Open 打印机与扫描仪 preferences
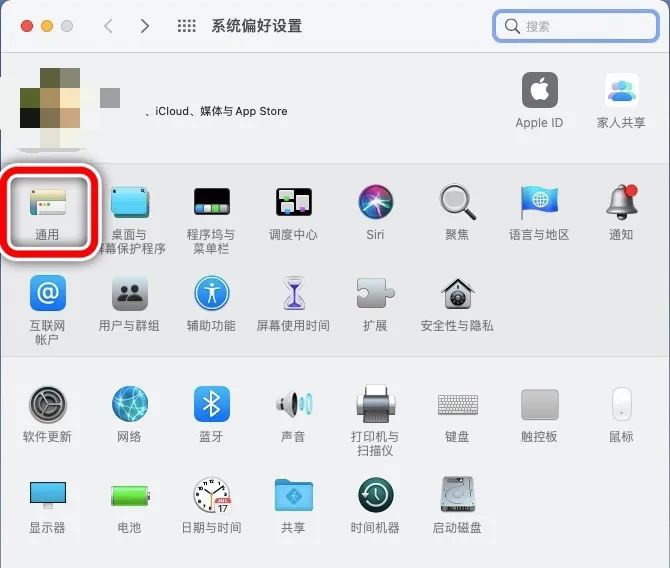670x568 pixels. 375,421
